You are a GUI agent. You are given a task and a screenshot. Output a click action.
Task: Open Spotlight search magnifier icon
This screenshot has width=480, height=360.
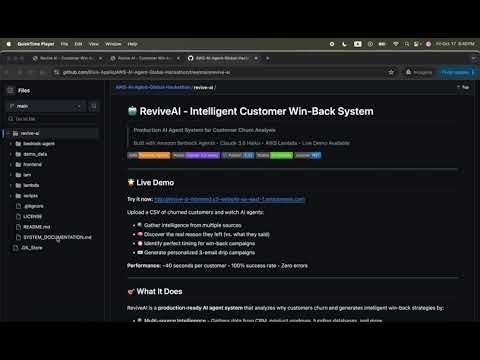pos(407,44)
